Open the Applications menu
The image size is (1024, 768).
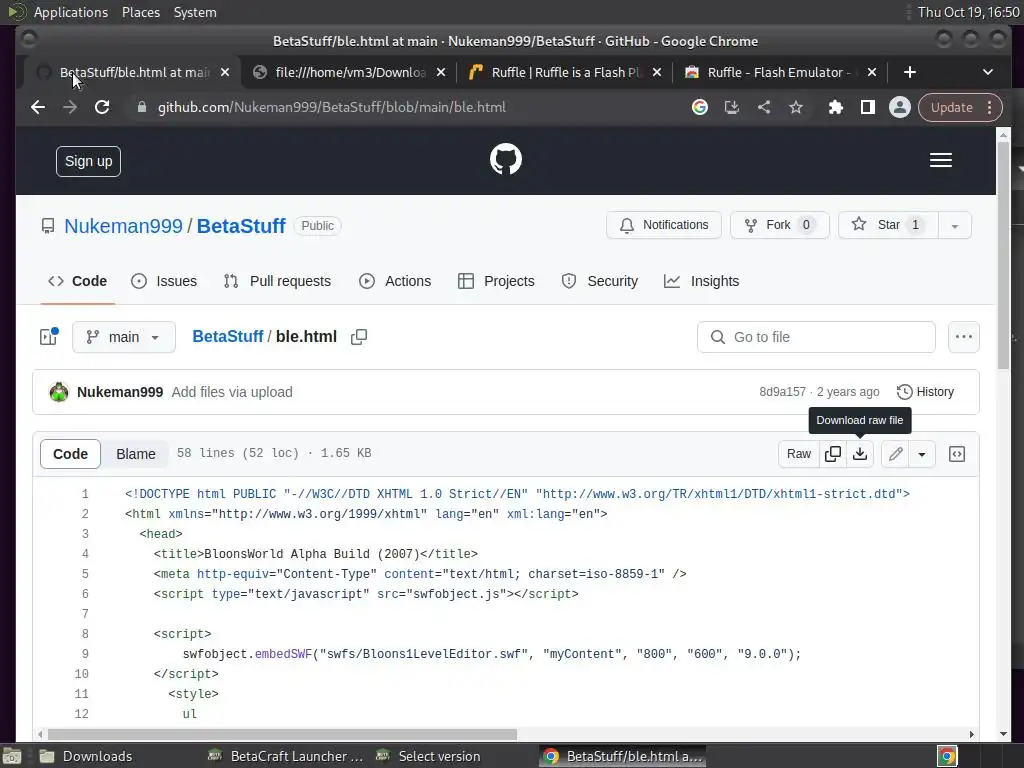tap(71, 12)
